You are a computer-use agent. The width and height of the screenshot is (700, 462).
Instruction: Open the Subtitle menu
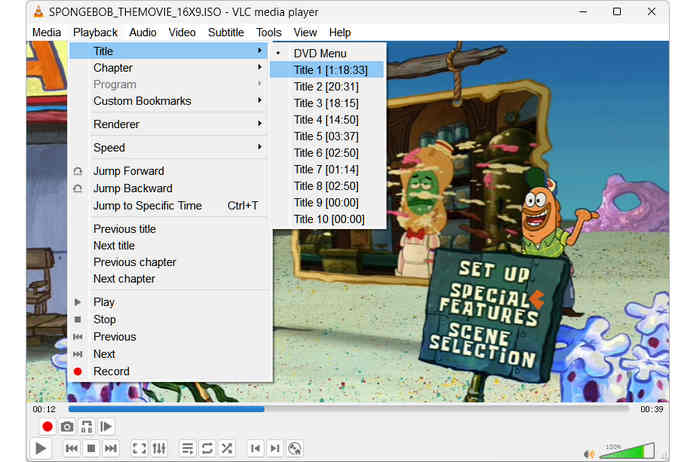tap(226, 33)
